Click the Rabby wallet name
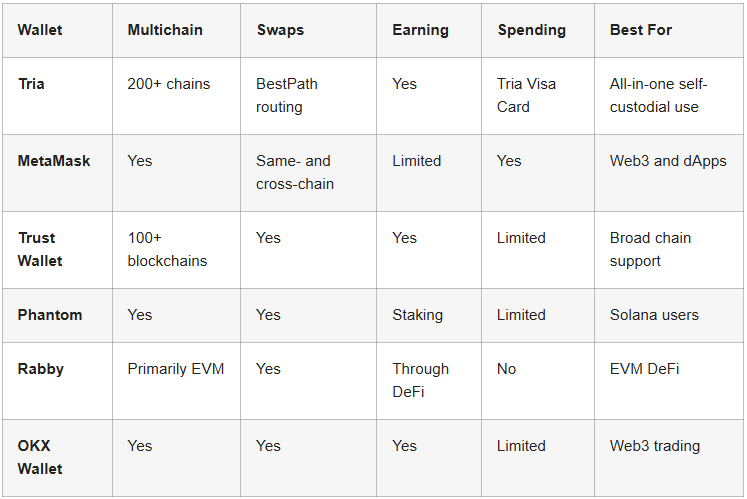The image size is (747, 499). click(40, 369)
